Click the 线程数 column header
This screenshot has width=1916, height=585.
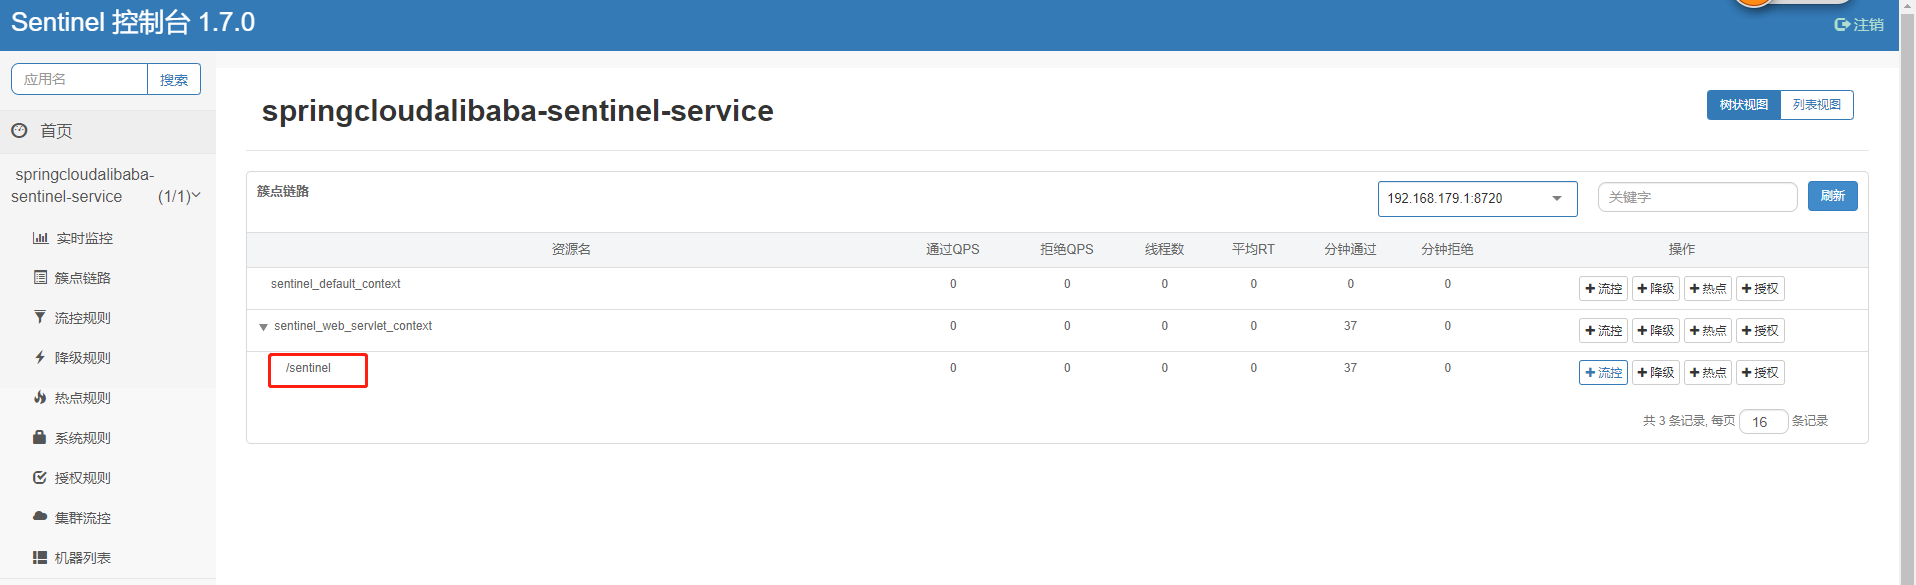point(1164,249)
